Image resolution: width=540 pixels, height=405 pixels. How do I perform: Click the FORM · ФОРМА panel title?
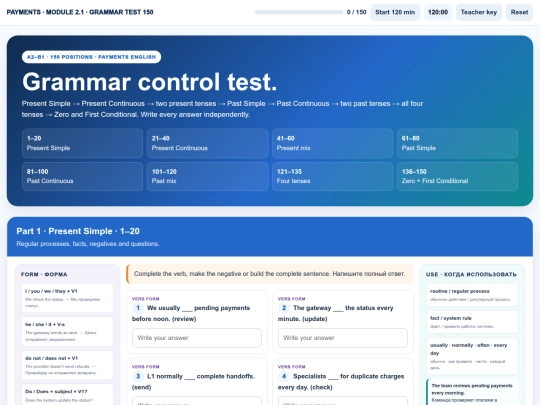click(x=44, y=274)
